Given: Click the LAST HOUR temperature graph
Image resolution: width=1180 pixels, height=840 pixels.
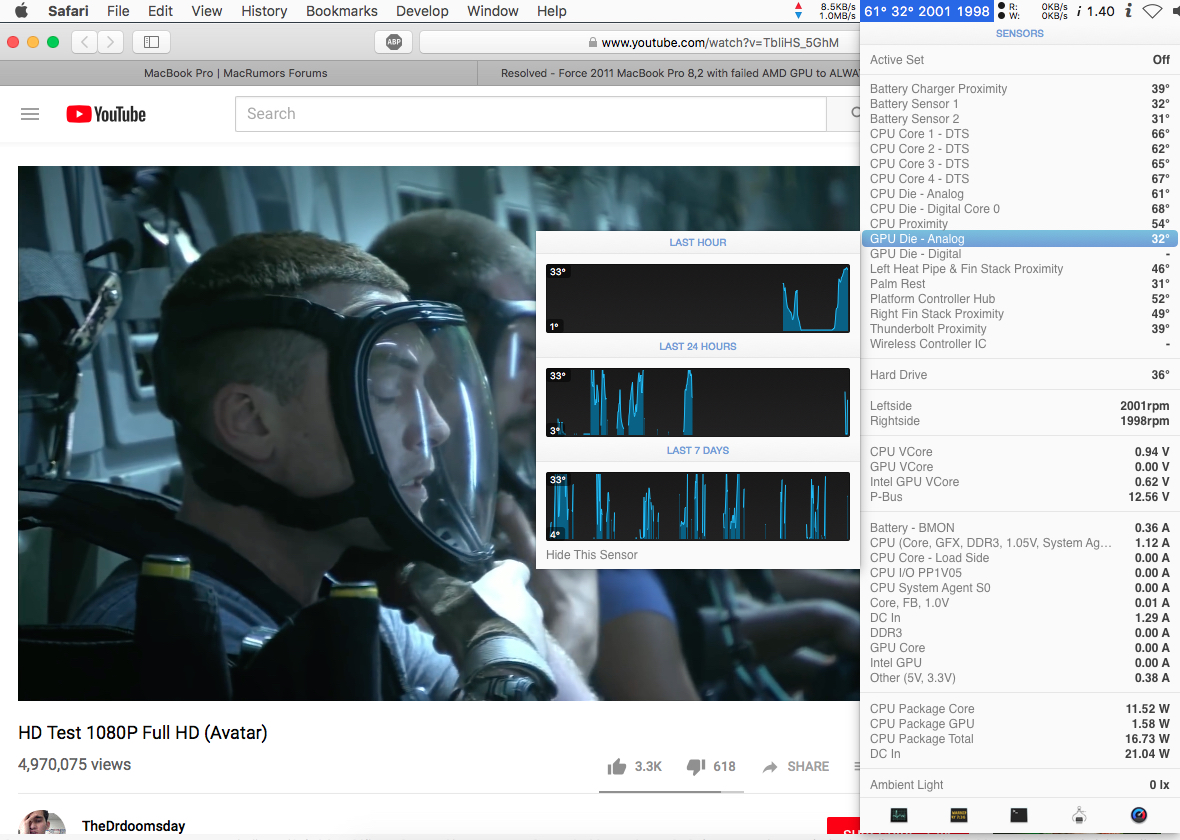Looking at the screenshot, I should coord(698,298).
